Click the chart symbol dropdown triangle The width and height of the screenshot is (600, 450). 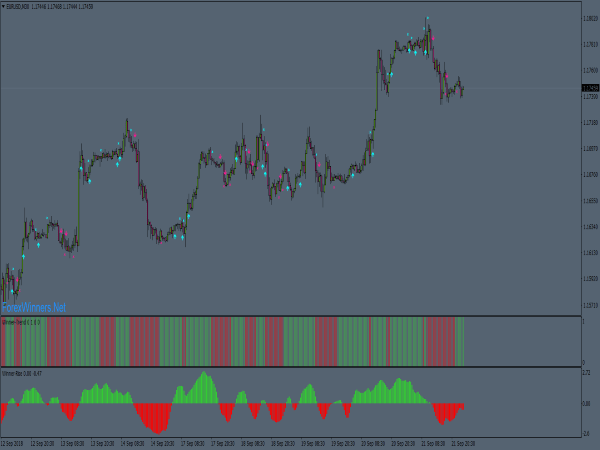pyautogui.click(x=3, y=7)
